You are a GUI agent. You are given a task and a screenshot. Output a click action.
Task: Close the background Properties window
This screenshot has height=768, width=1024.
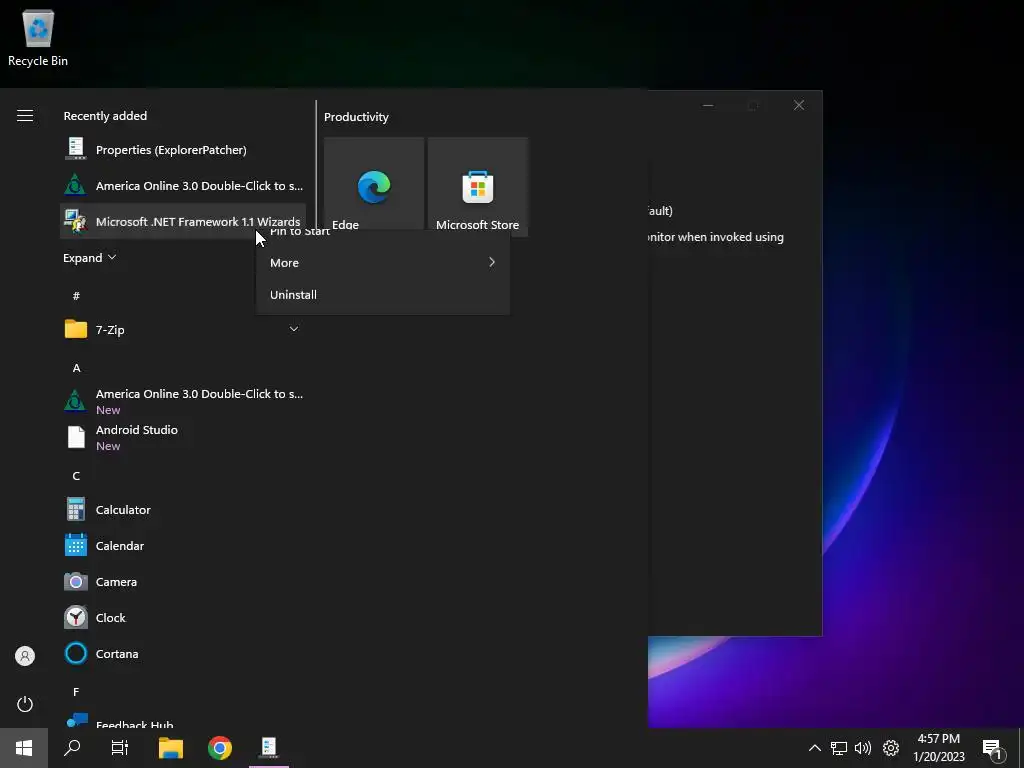point(799,105)
